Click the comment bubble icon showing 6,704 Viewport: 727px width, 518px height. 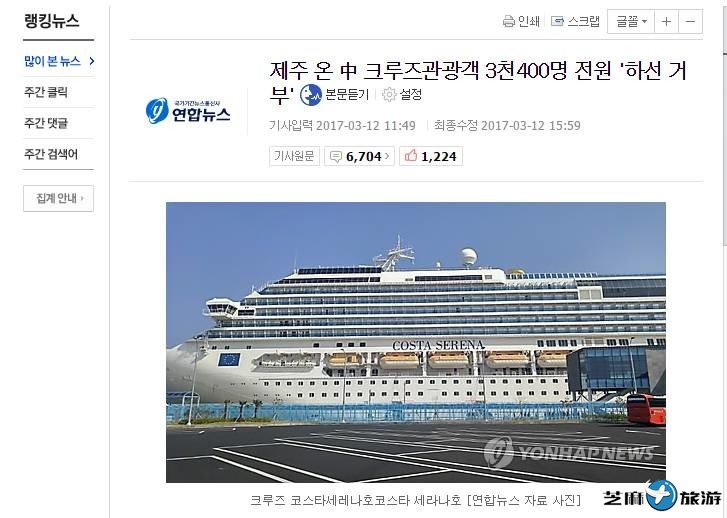(x=336, y=156)
